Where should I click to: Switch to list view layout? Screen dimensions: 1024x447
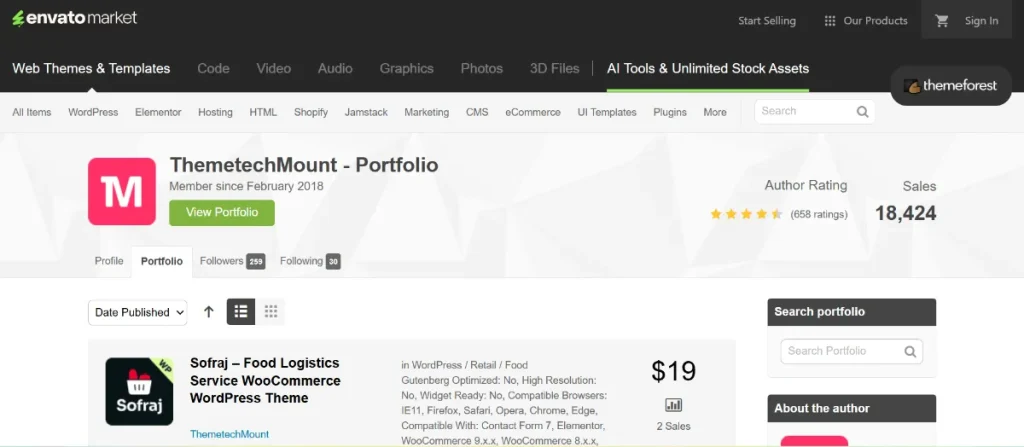[241, 312]
